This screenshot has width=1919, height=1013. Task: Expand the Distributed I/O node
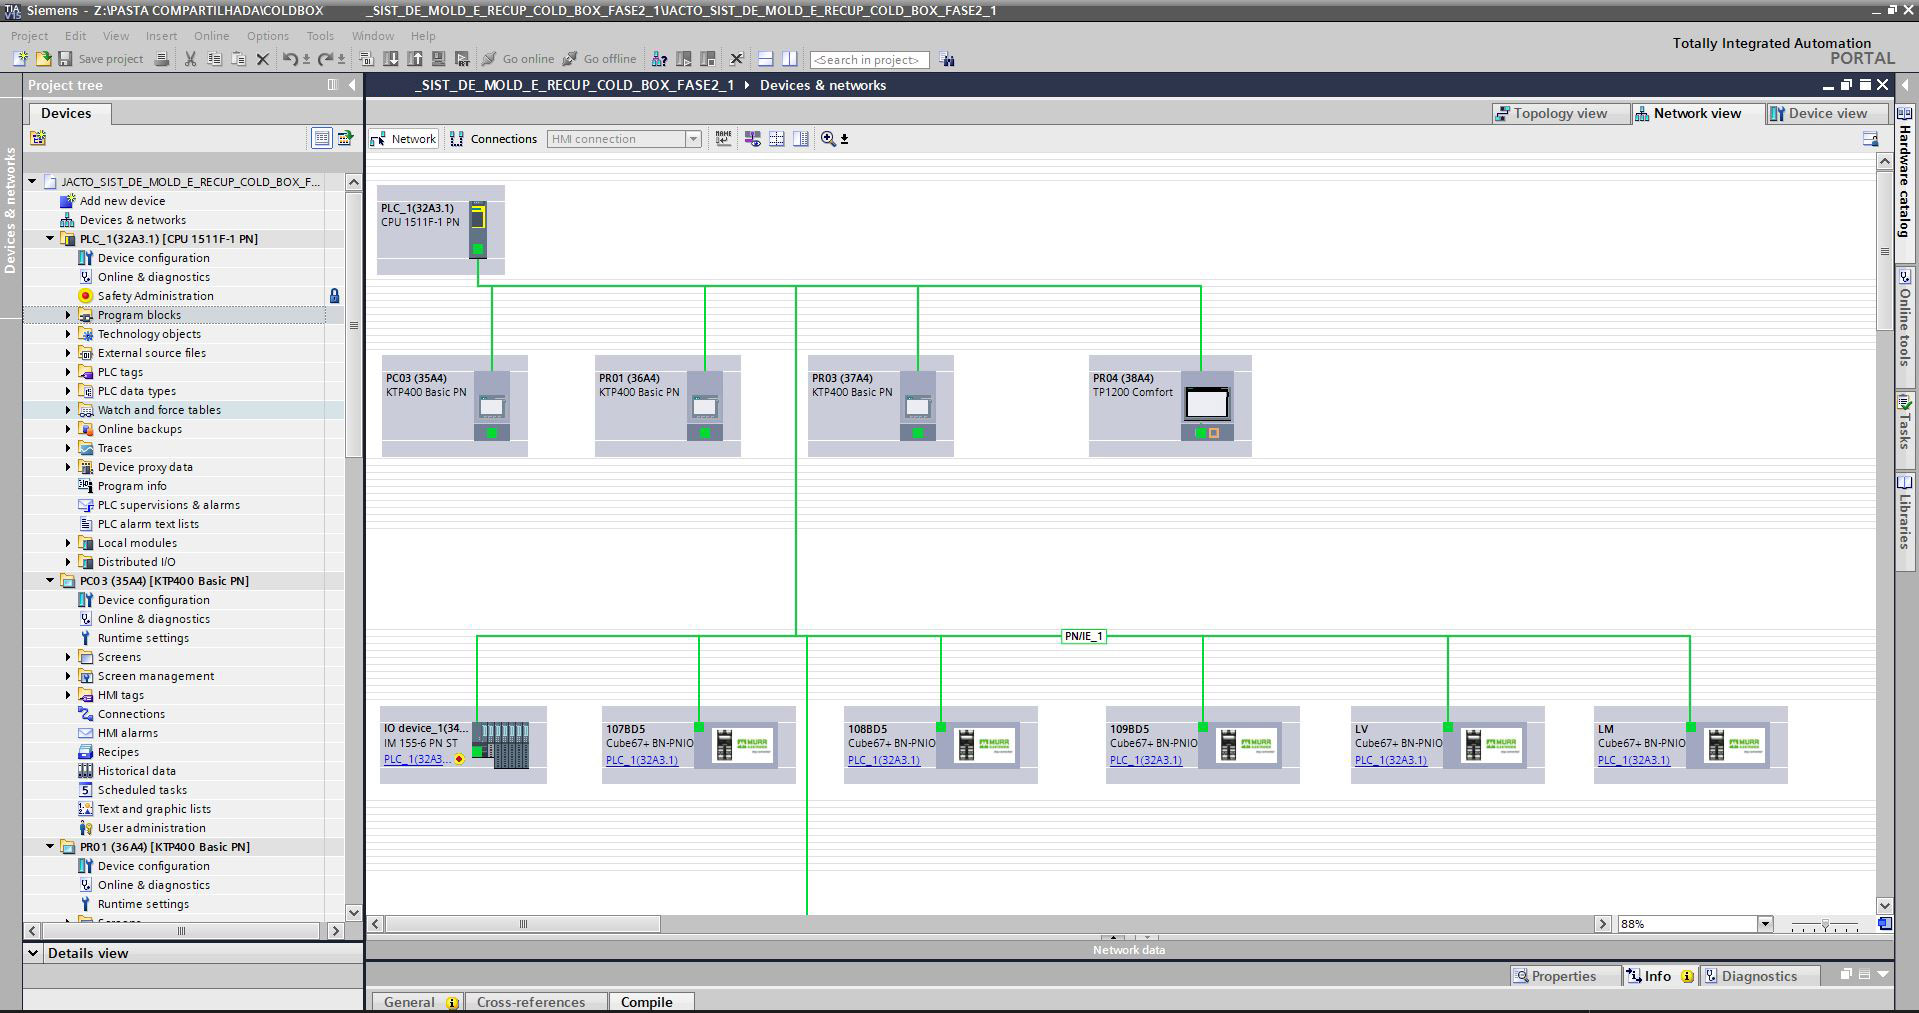click(68, 562)
